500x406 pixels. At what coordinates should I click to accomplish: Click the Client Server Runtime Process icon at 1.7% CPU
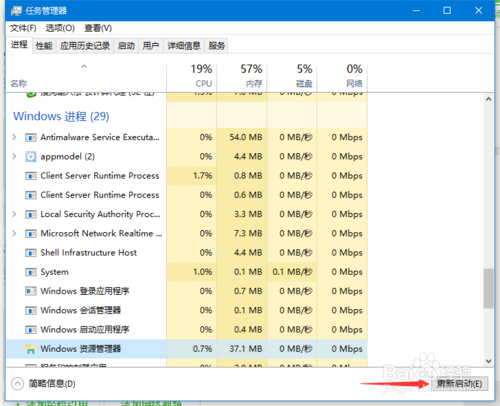point(31,176)
